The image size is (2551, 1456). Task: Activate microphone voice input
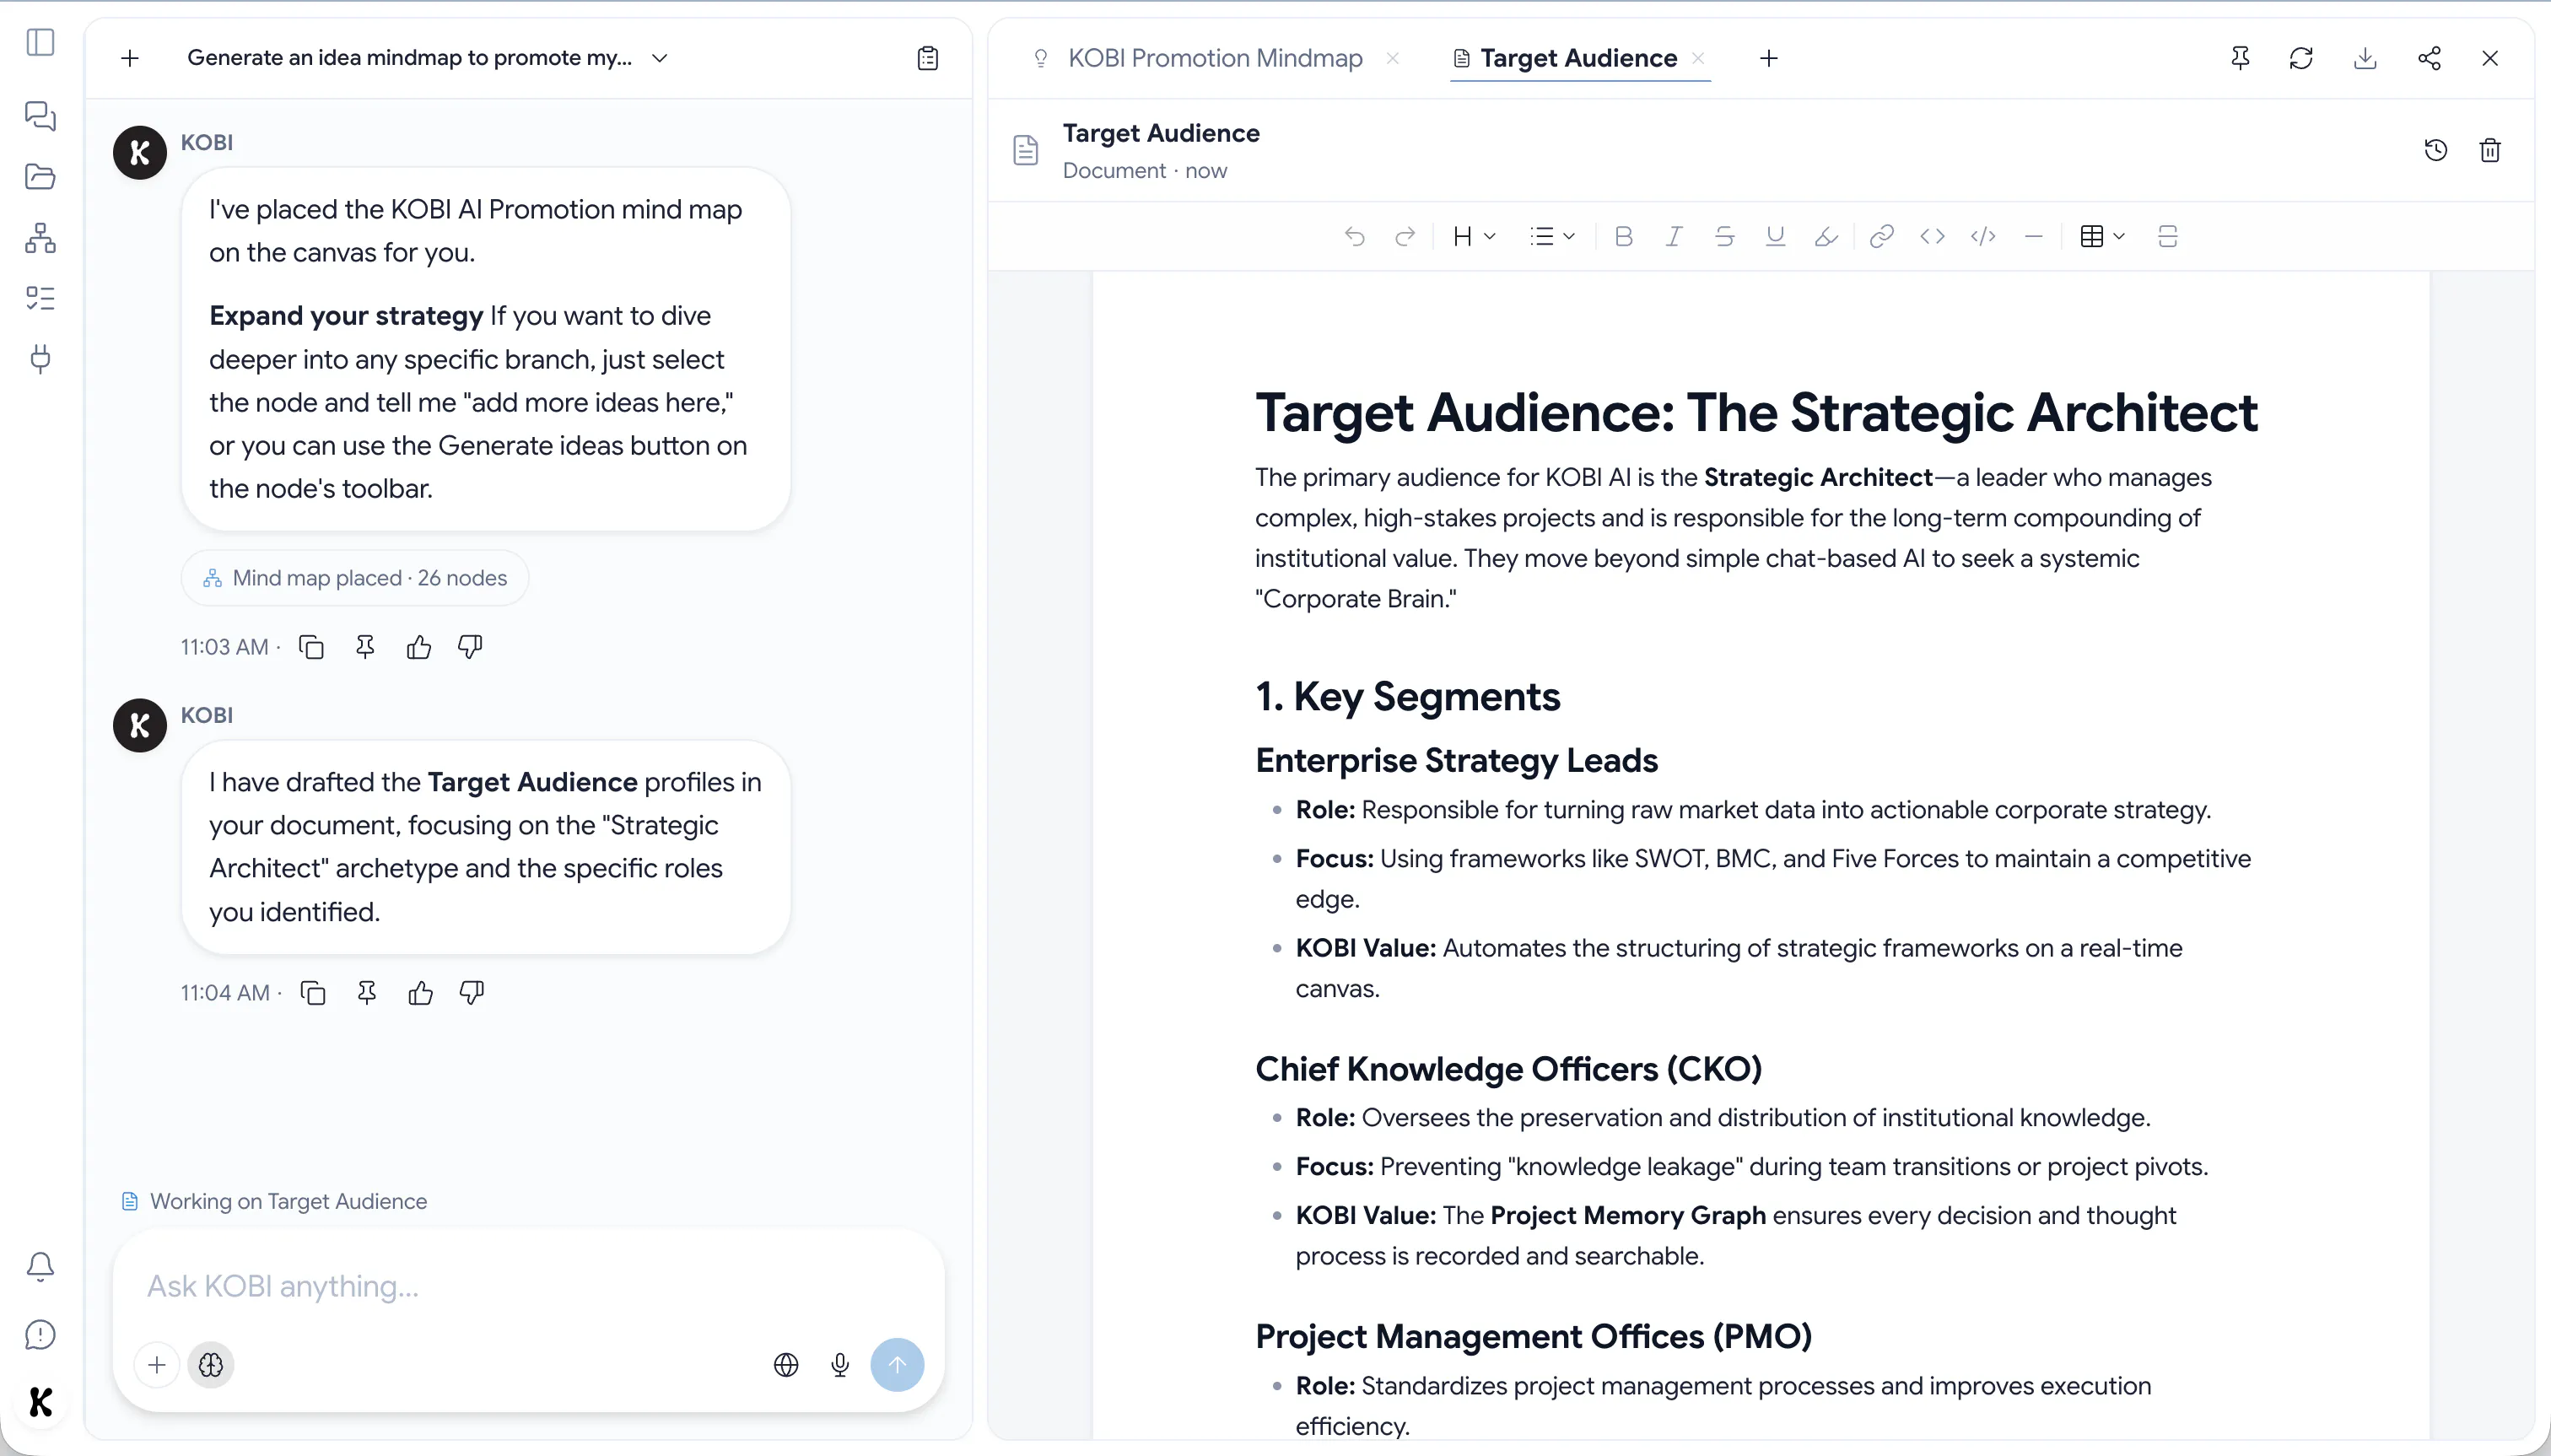tap(840, 1365)
